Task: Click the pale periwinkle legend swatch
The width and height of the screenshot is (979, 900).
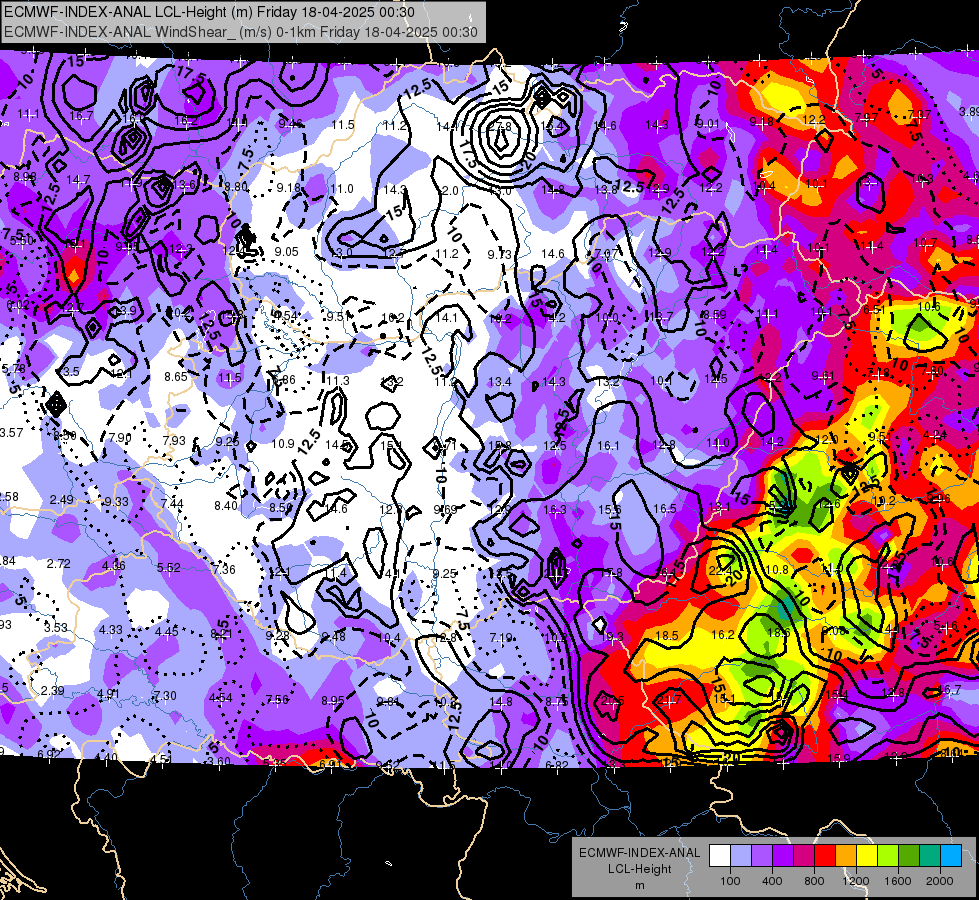Action: coord(740,856)
